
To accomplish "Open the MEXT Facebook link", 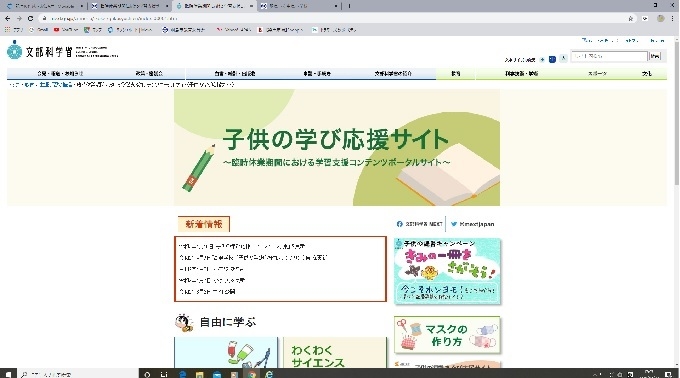I will [x=419, y=224].
